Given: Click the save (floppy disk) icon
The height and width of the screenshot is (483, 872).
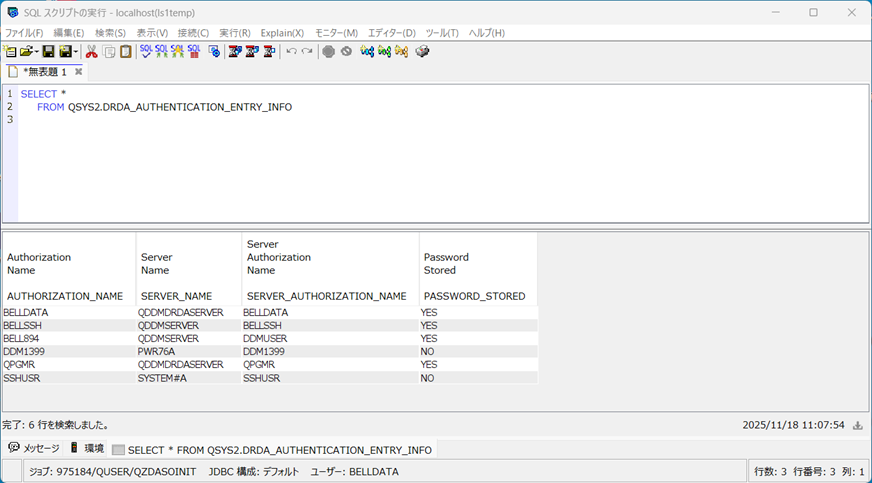Looking at the screenshot, I should tap(47, 51).
